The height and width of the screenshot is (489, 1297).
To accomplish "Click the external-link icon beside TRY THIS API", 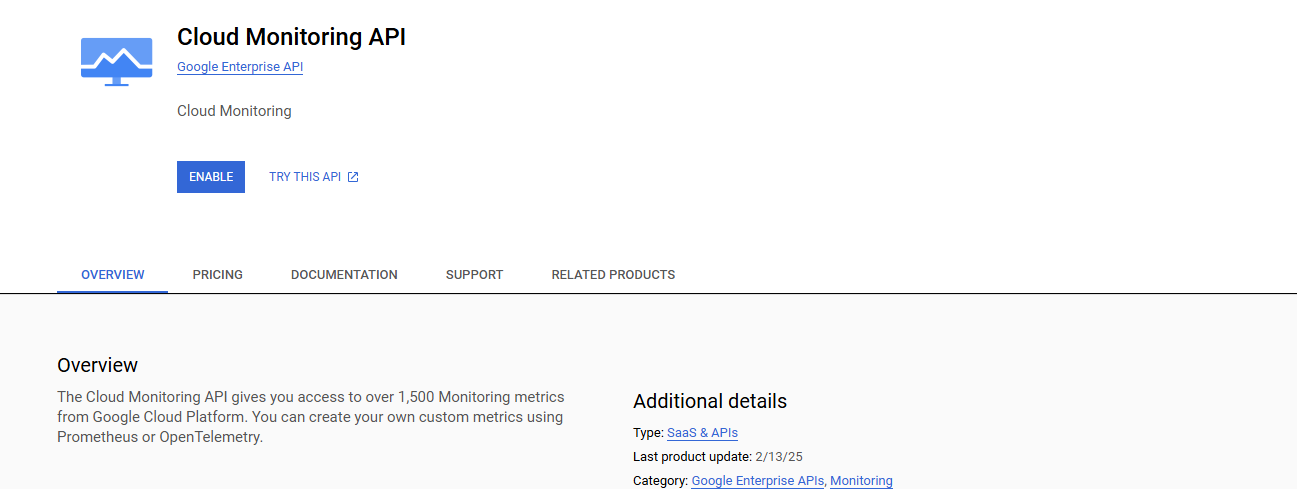I will tap(353, 177).
